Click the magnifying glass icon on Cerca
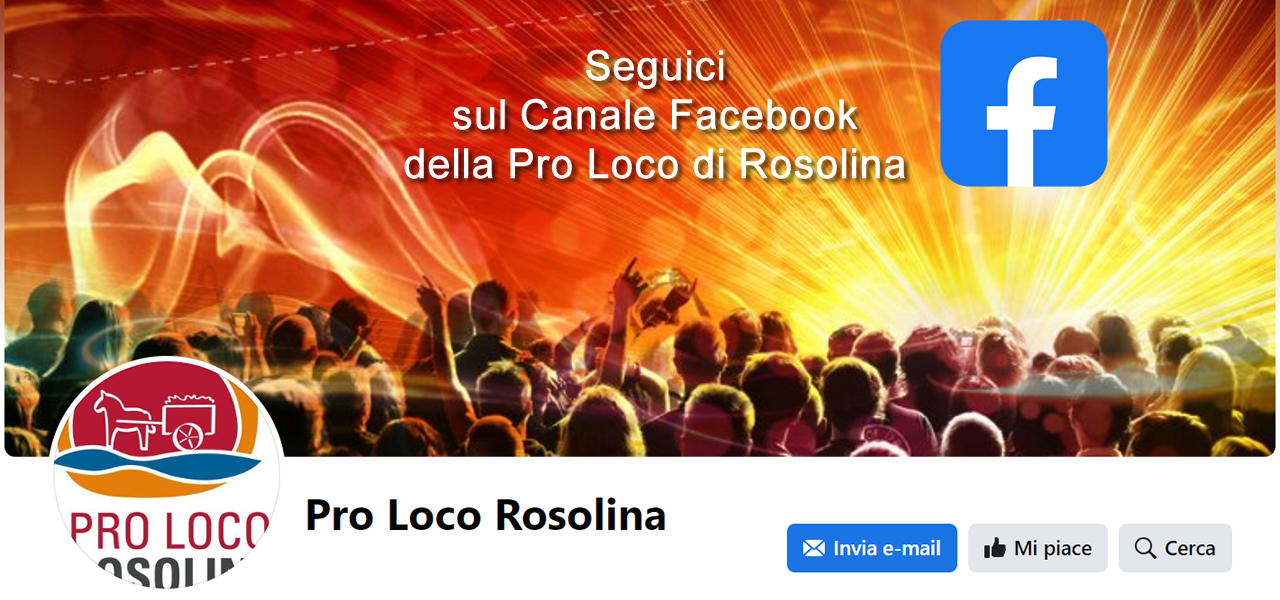 (1145, 548)
